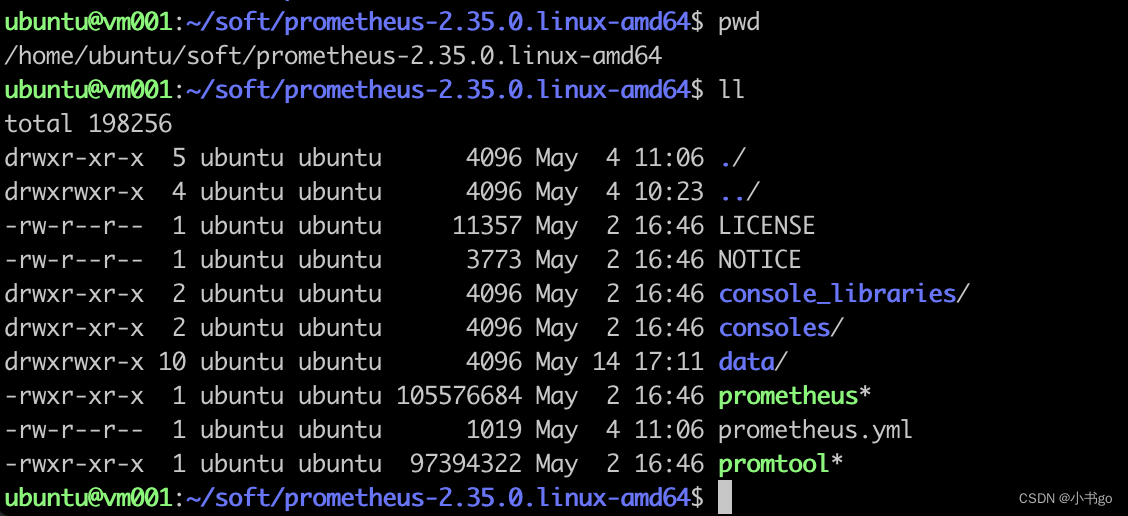Click the /home/ubuntu/soft path output line
The width and height of the screenshot is (1128, 516).
click(x=333, y=55)
